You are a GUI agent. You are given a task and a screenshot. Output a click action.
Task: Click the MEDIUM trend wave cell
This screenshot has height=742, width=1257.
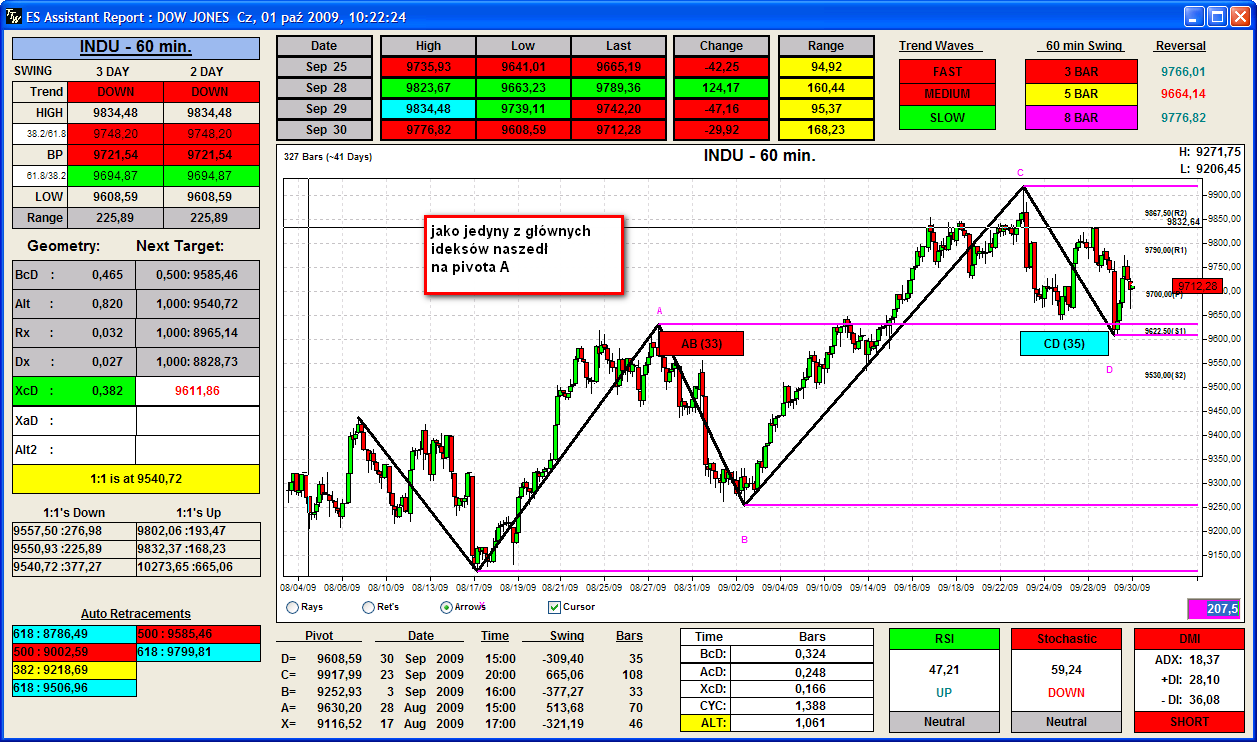point(947,94)
